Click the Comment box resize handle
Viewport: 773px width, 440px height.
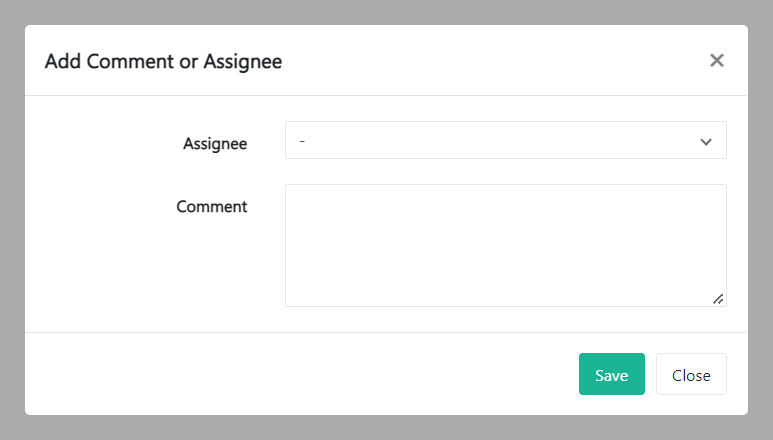click(x=718, y=298)
